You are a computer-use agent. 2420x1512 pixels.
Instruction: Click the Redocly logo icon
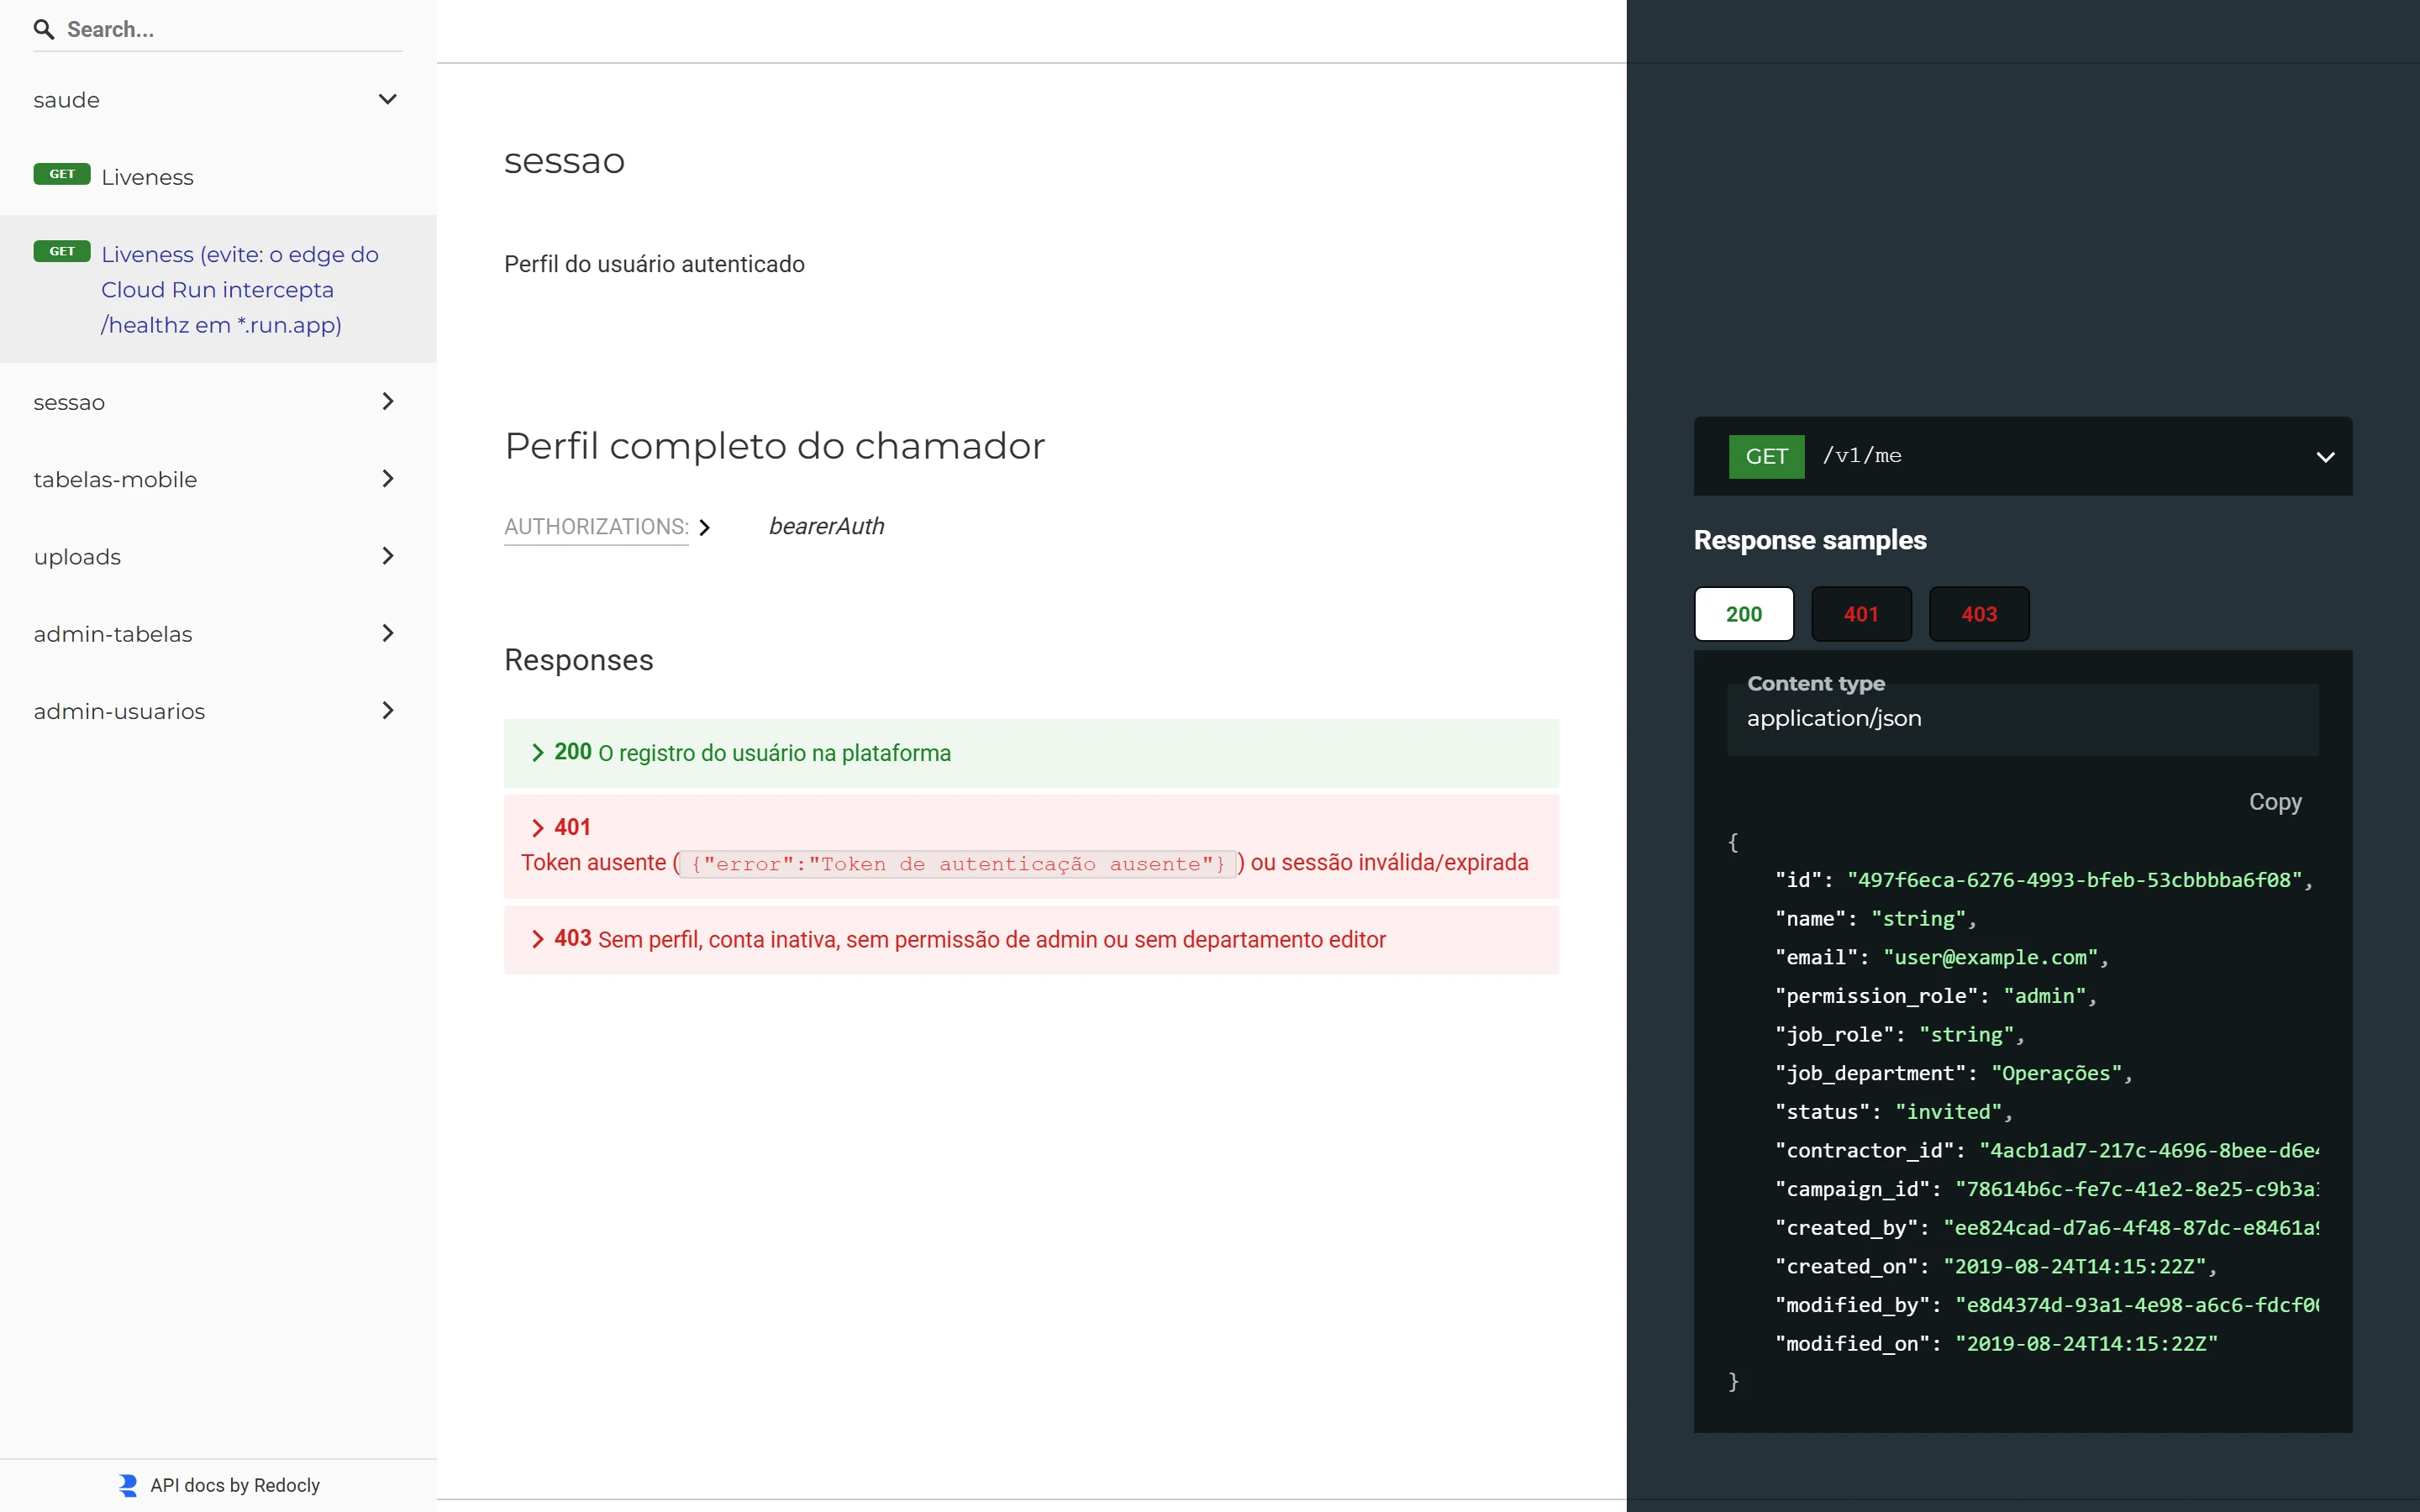(128, 1485)
